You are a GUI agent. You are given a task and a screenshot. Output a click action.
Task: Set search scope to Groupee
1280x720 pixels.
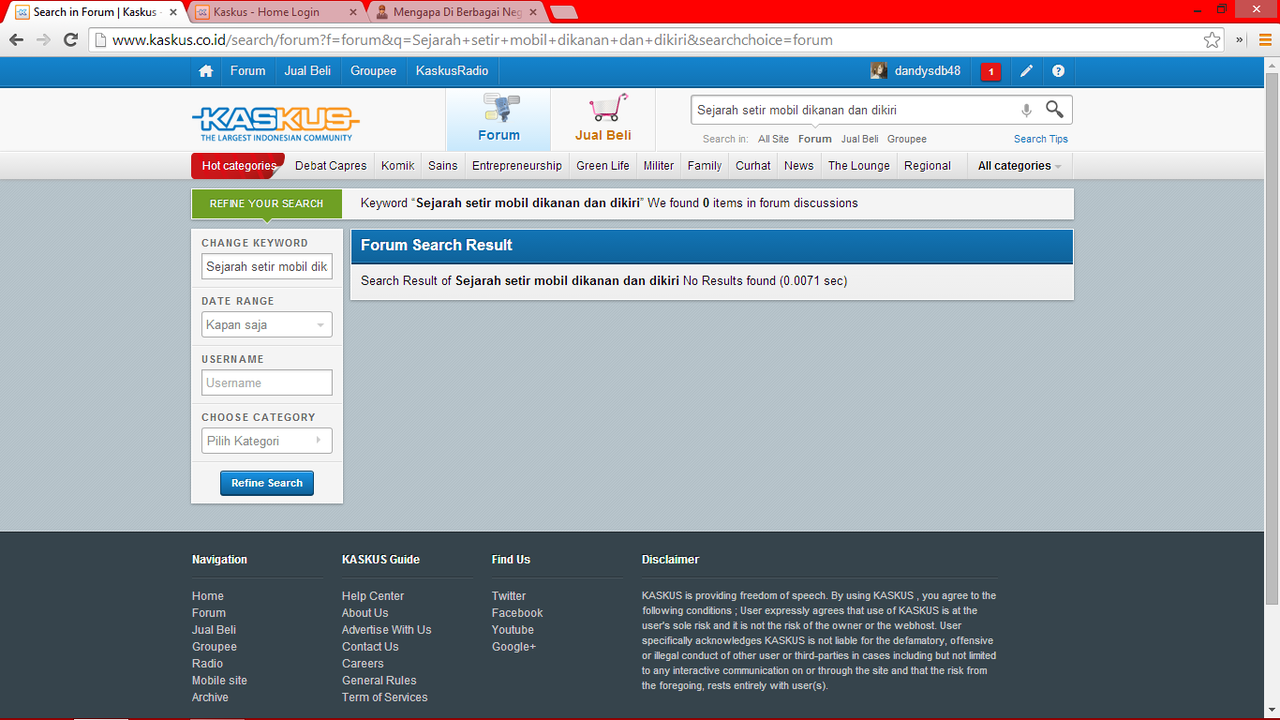(907, 139)
